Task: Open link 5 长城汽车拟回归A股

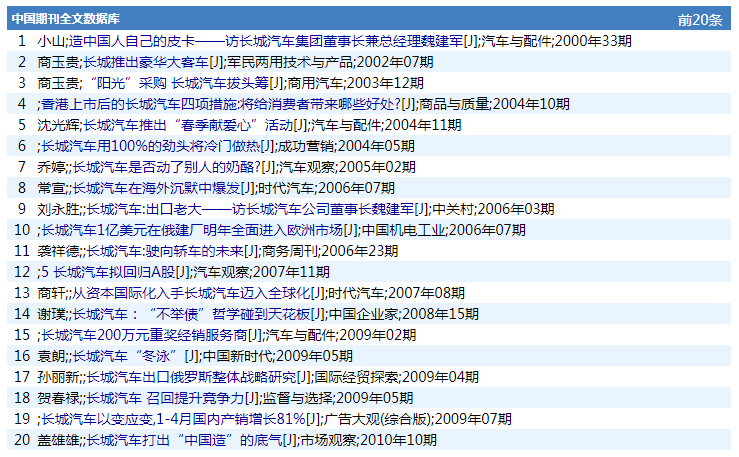Action: pos(108,272)
